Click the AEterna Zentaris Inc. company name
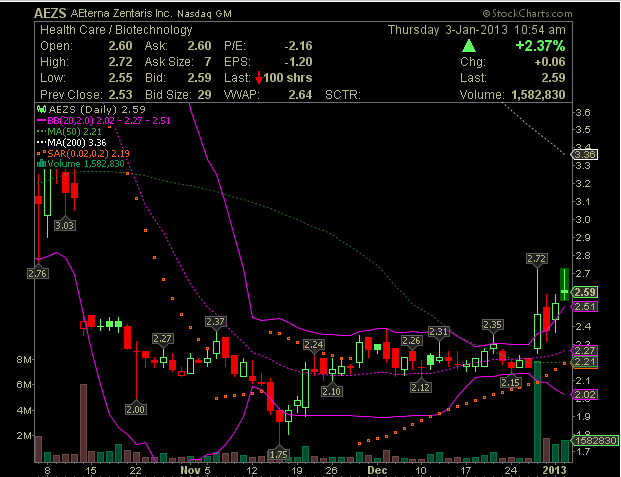 122,13
